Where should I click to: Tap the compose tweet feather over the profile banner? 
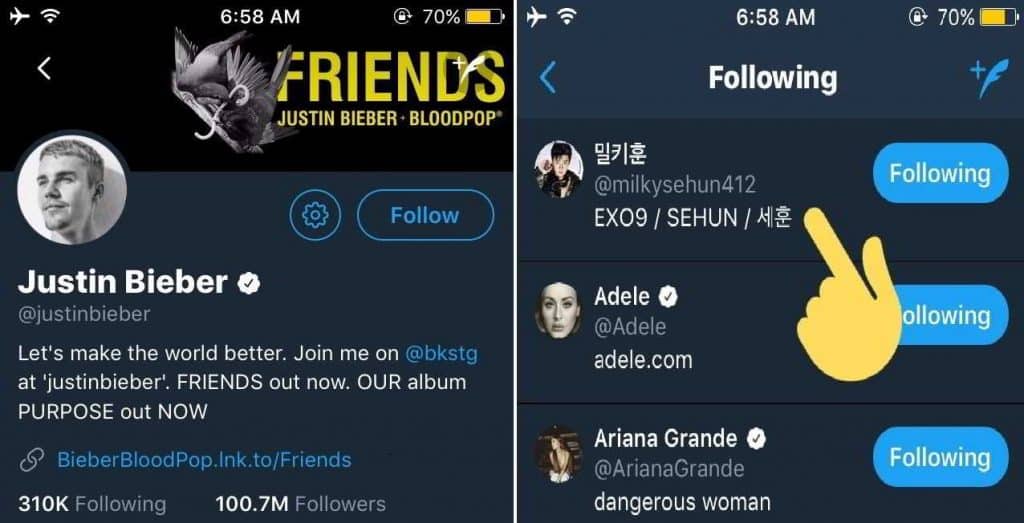click(x=469, y=70)
